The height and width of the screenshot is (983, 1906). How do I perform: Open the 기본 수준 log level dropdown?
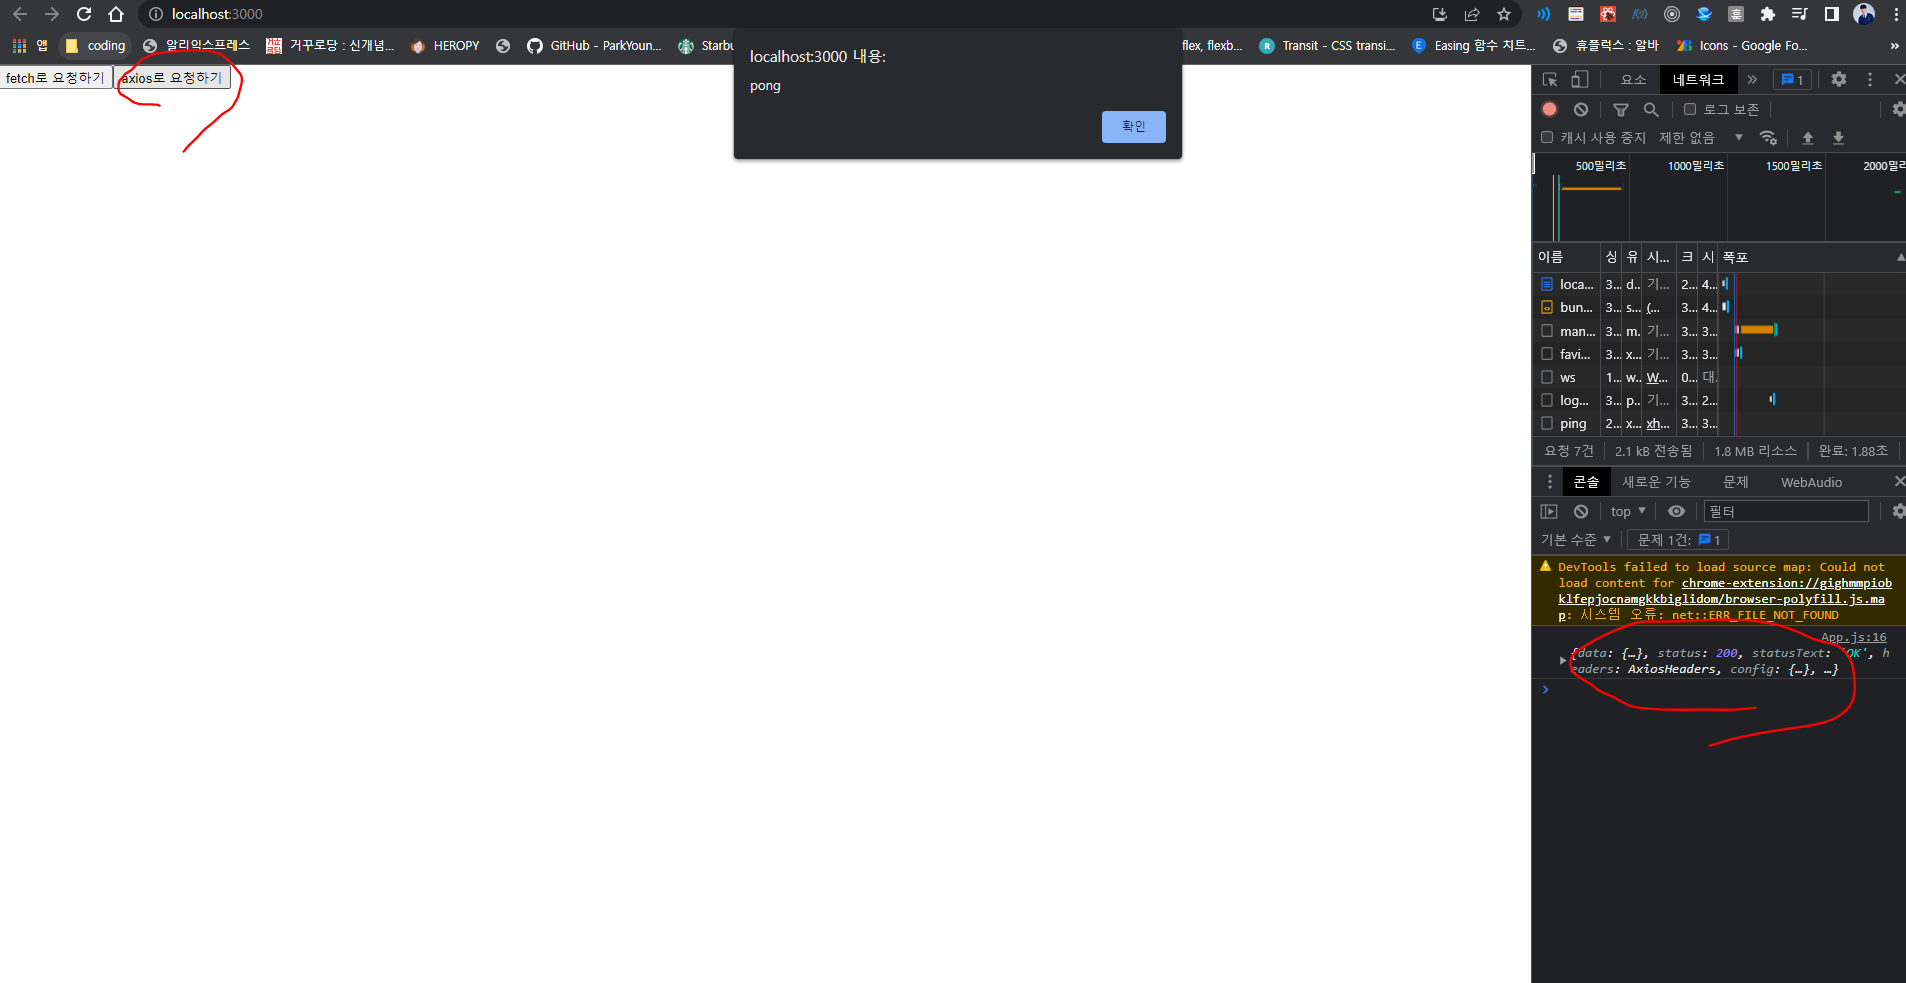click(x=1576, y=540)
